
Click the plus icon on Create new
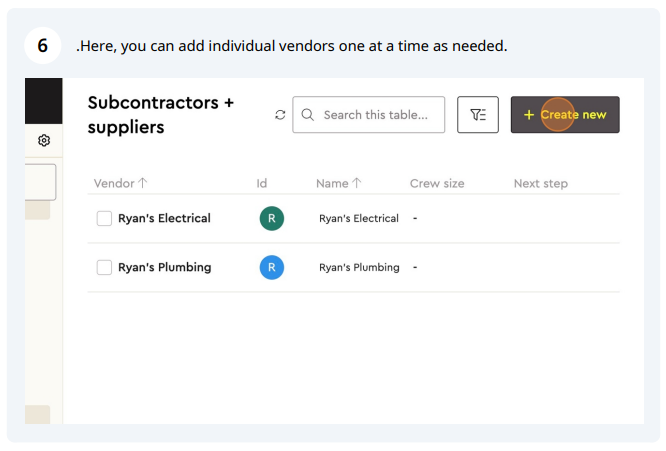coord(528,115)
